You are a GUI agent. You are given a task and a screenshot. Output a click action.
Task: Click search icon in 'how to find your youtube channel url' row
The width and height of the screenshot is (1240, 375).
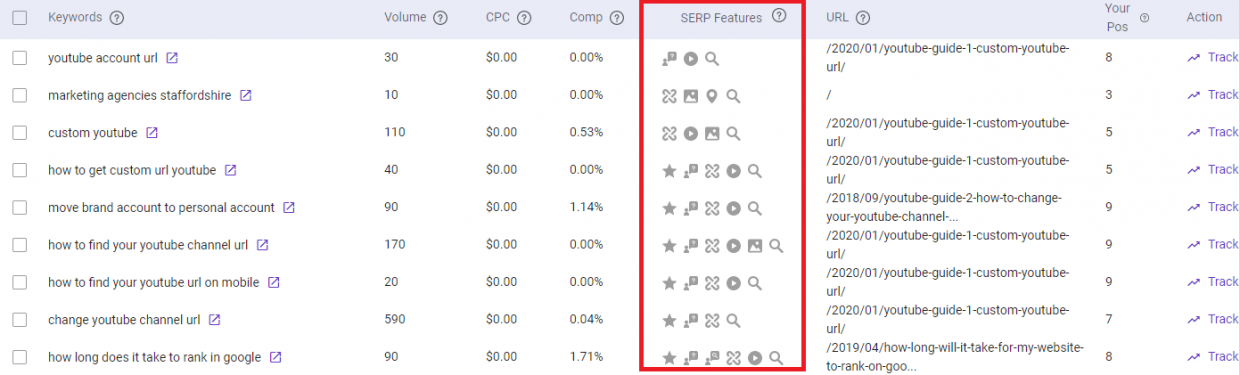pos(776,246)
